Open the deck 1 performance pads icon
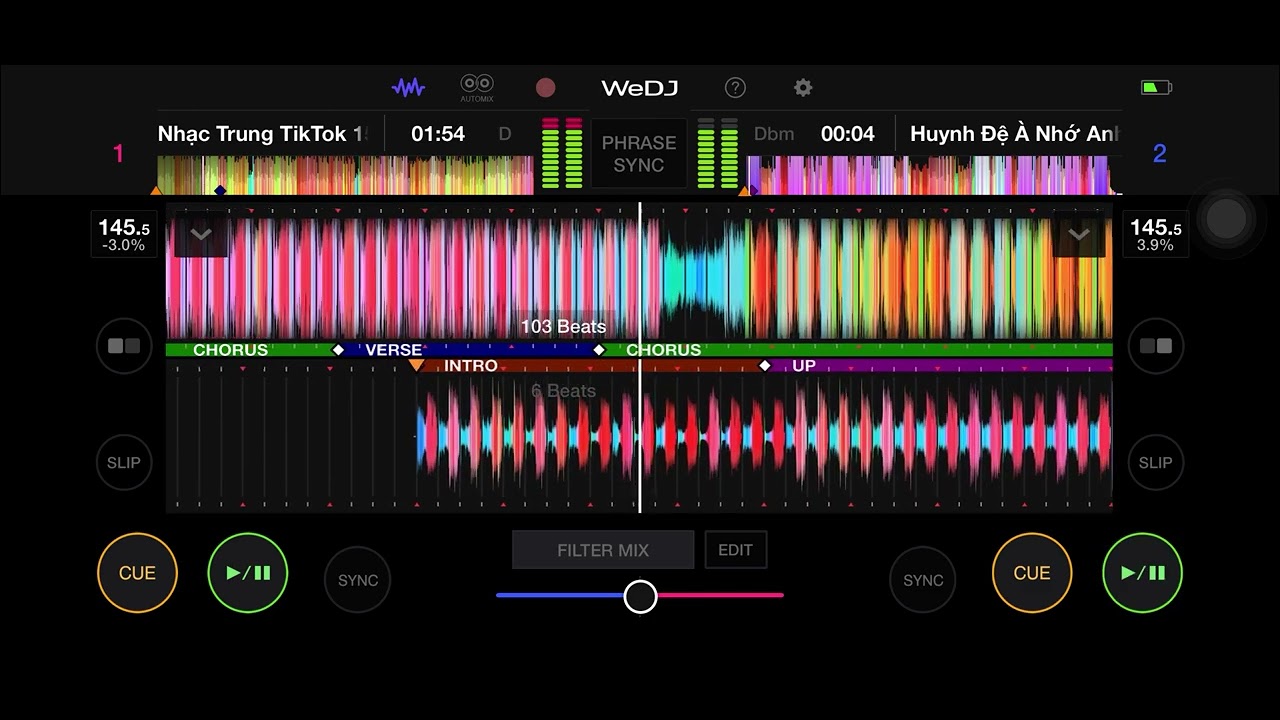Image resolution: width=1280 pixels, height=720 pixels. (124, 346)
